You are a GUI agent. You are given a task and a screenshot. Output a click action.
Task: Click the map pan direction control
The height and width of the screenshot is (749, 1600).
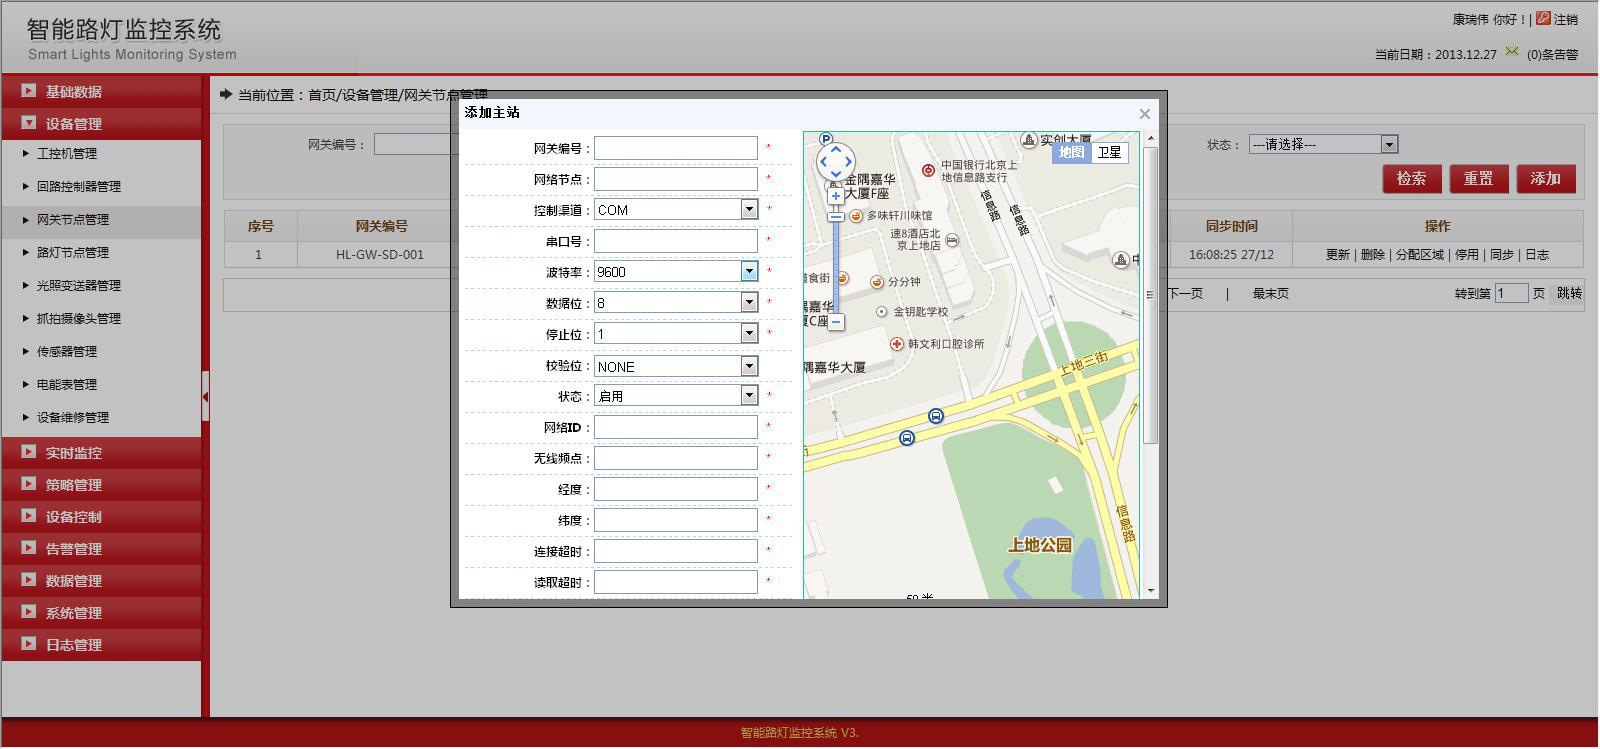[836, 161]
